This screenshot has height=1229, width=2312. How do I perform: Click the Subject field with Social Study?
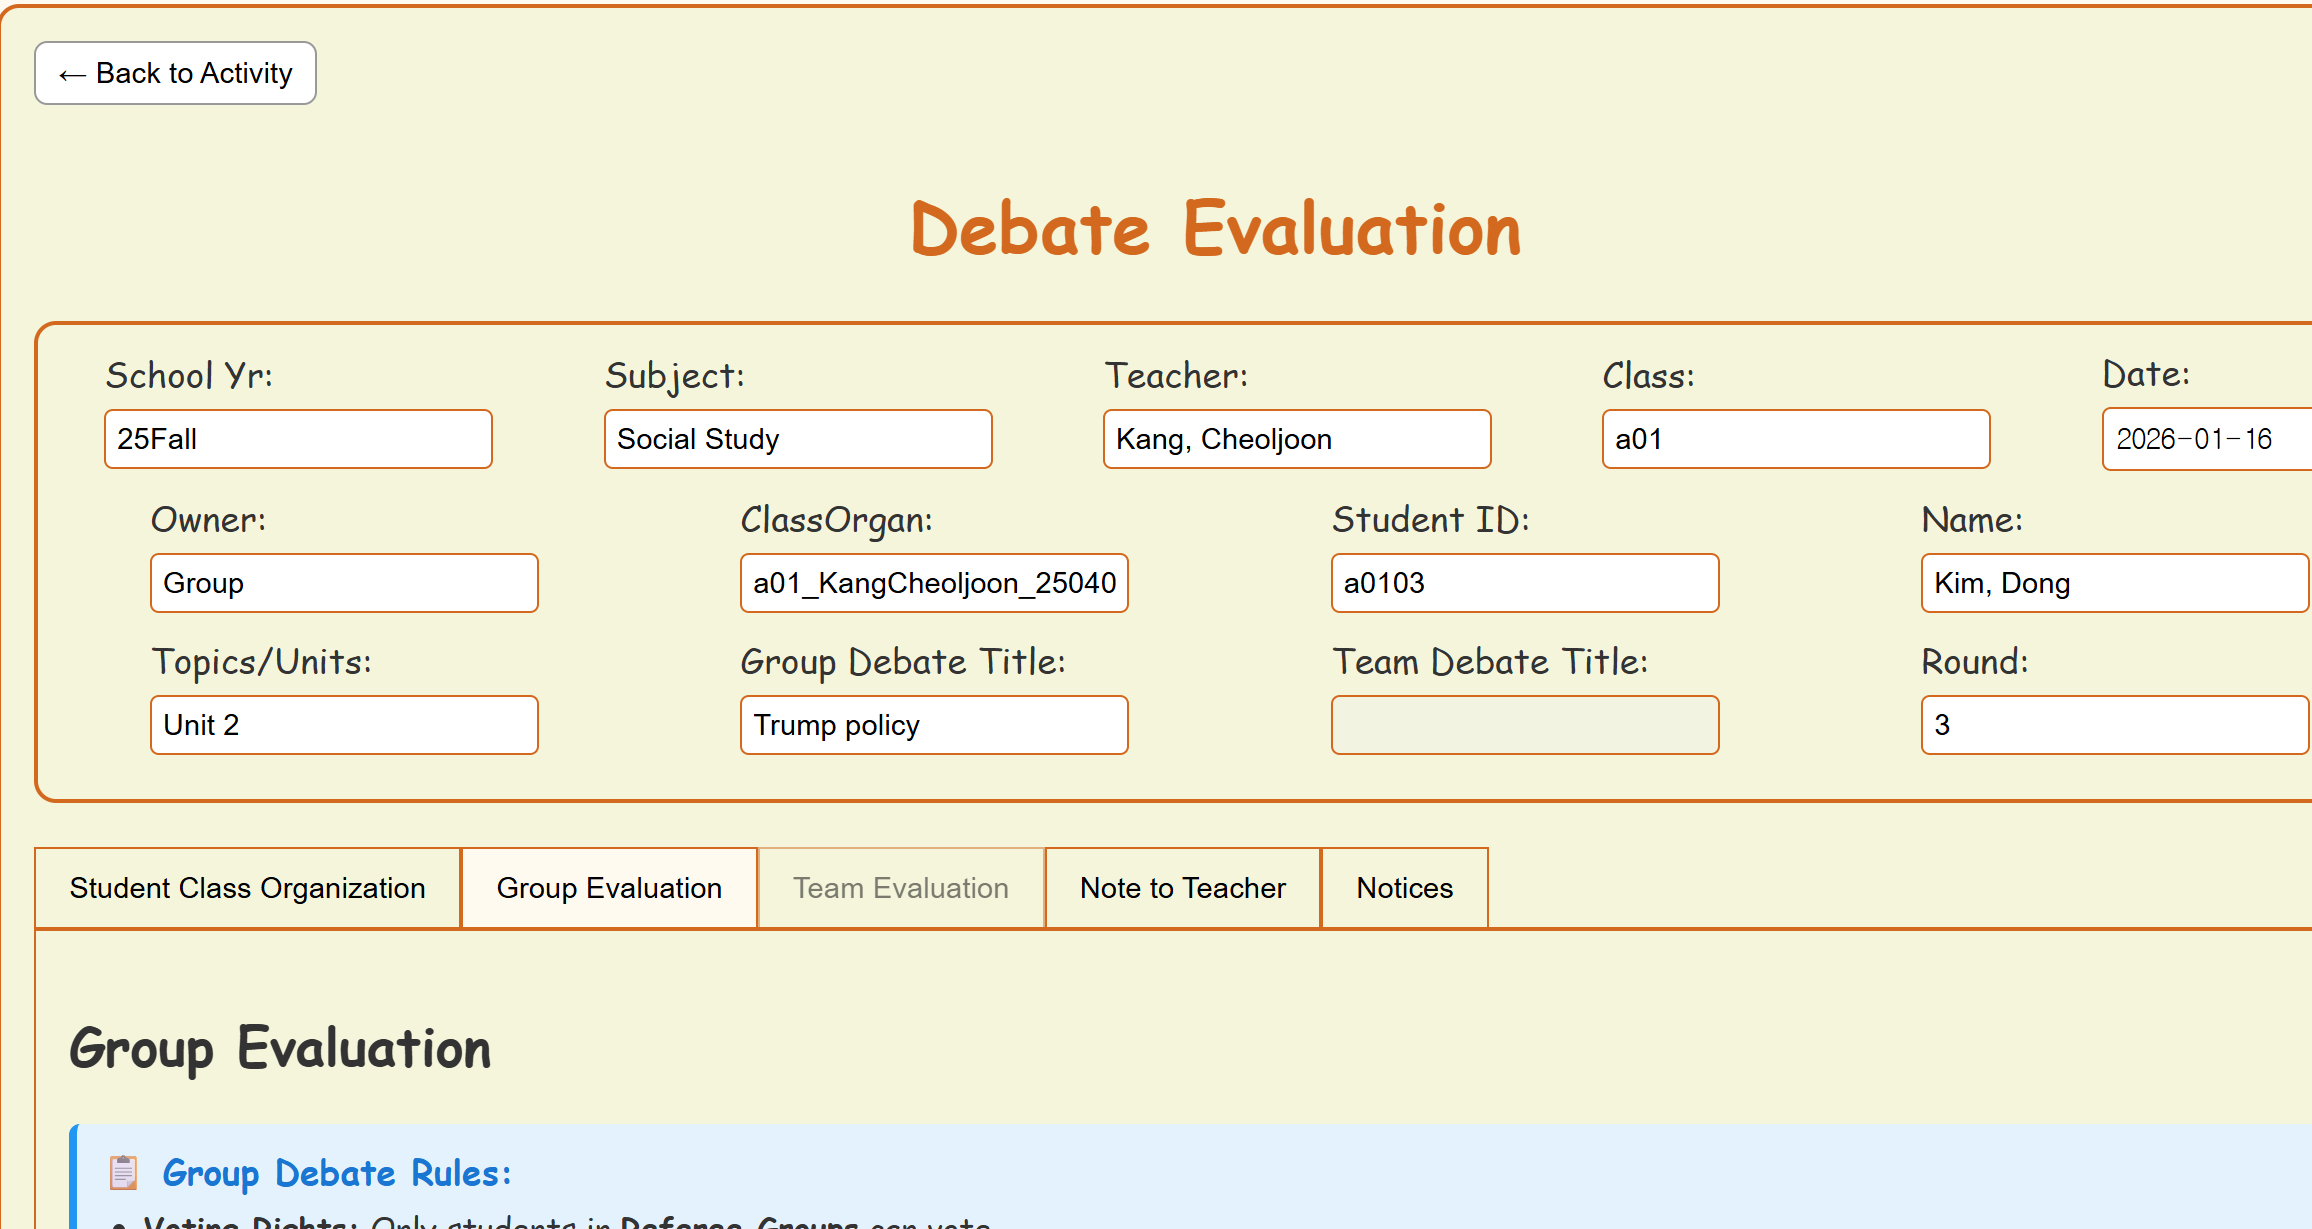pyautogui.click(x=798, y=439)
